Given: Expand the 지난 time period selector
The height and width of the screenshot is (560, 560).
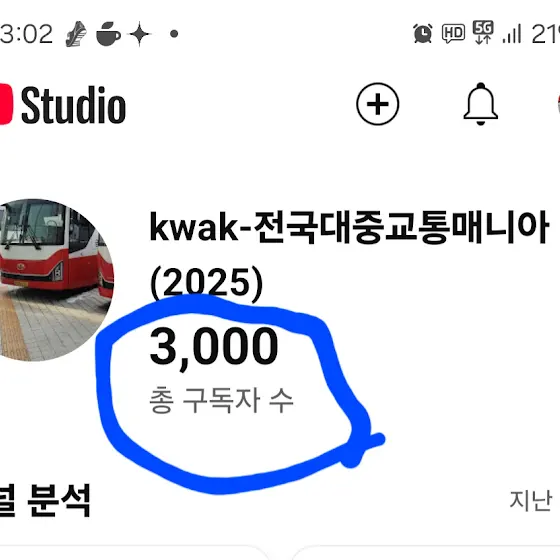Looking at the screenshot, I should pos(531,500).
